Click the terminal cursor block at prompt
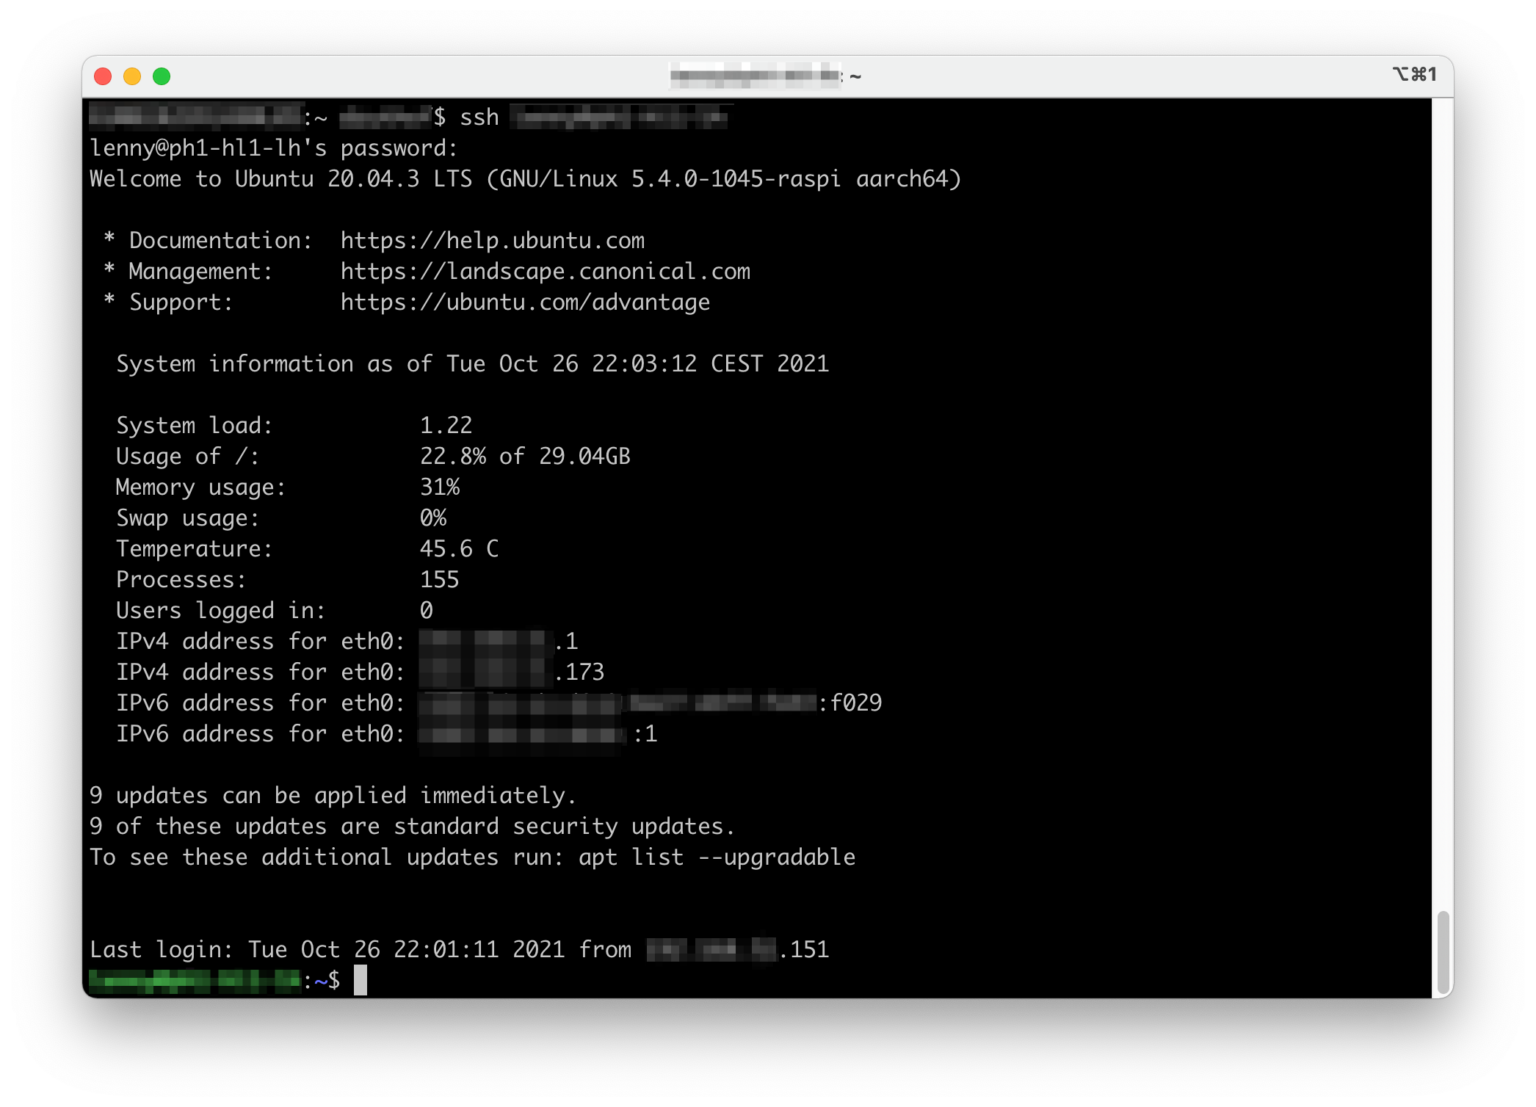The width and height of the screenshot is (1536, 1107). pos(360,980)
